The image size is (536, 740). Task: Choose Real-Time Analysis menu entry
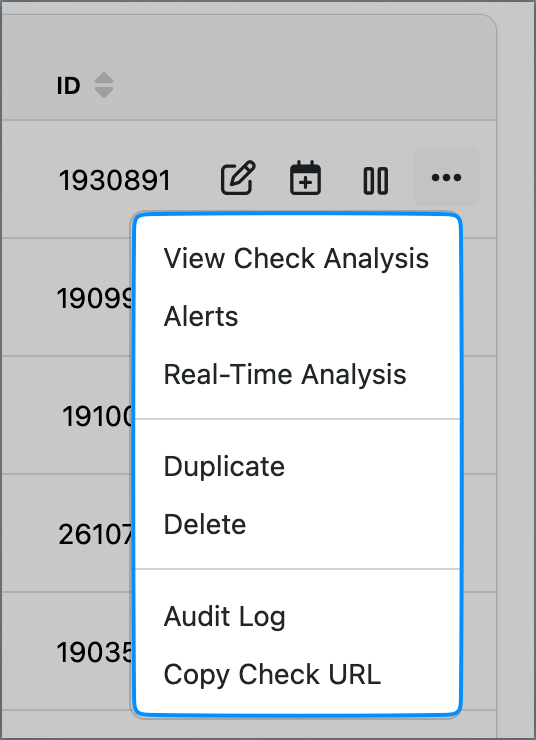pos(296,375)
